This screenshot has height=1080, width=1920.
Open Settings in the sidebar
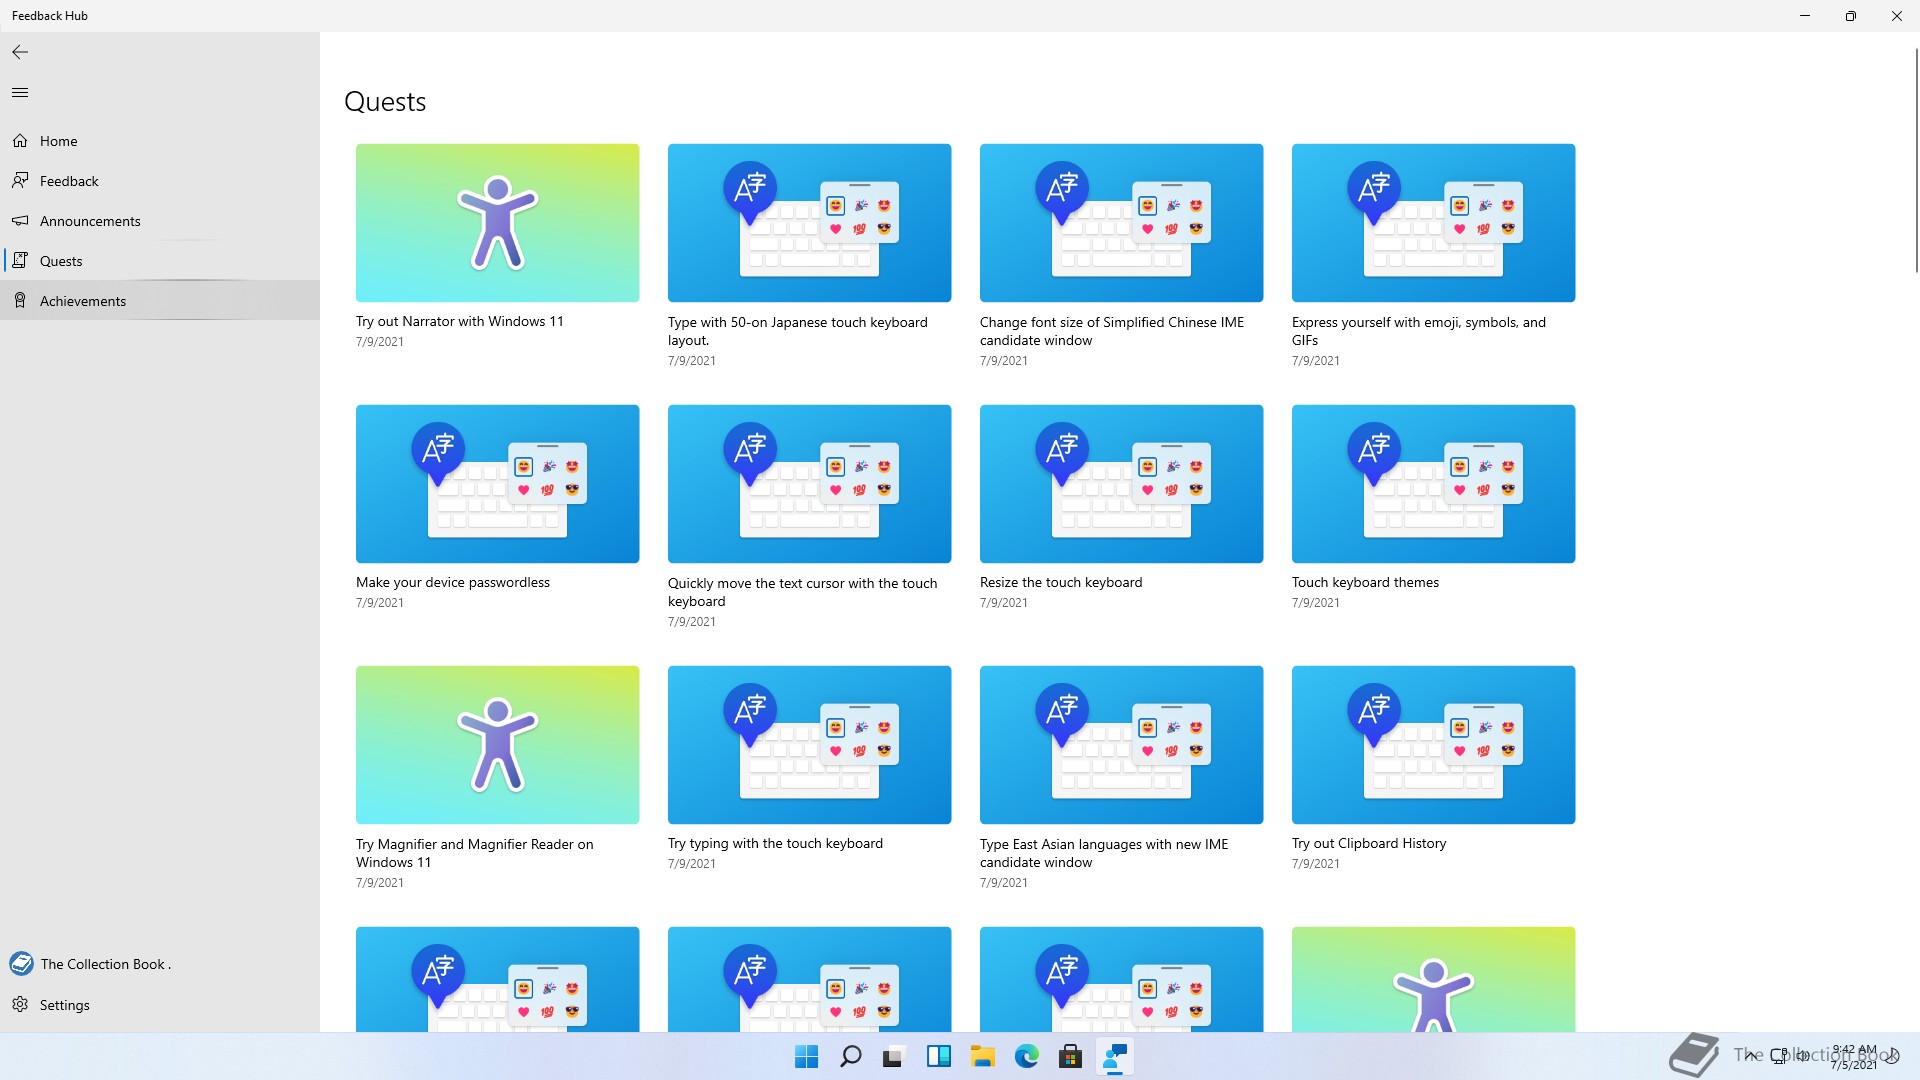(x=160, y=1005)
